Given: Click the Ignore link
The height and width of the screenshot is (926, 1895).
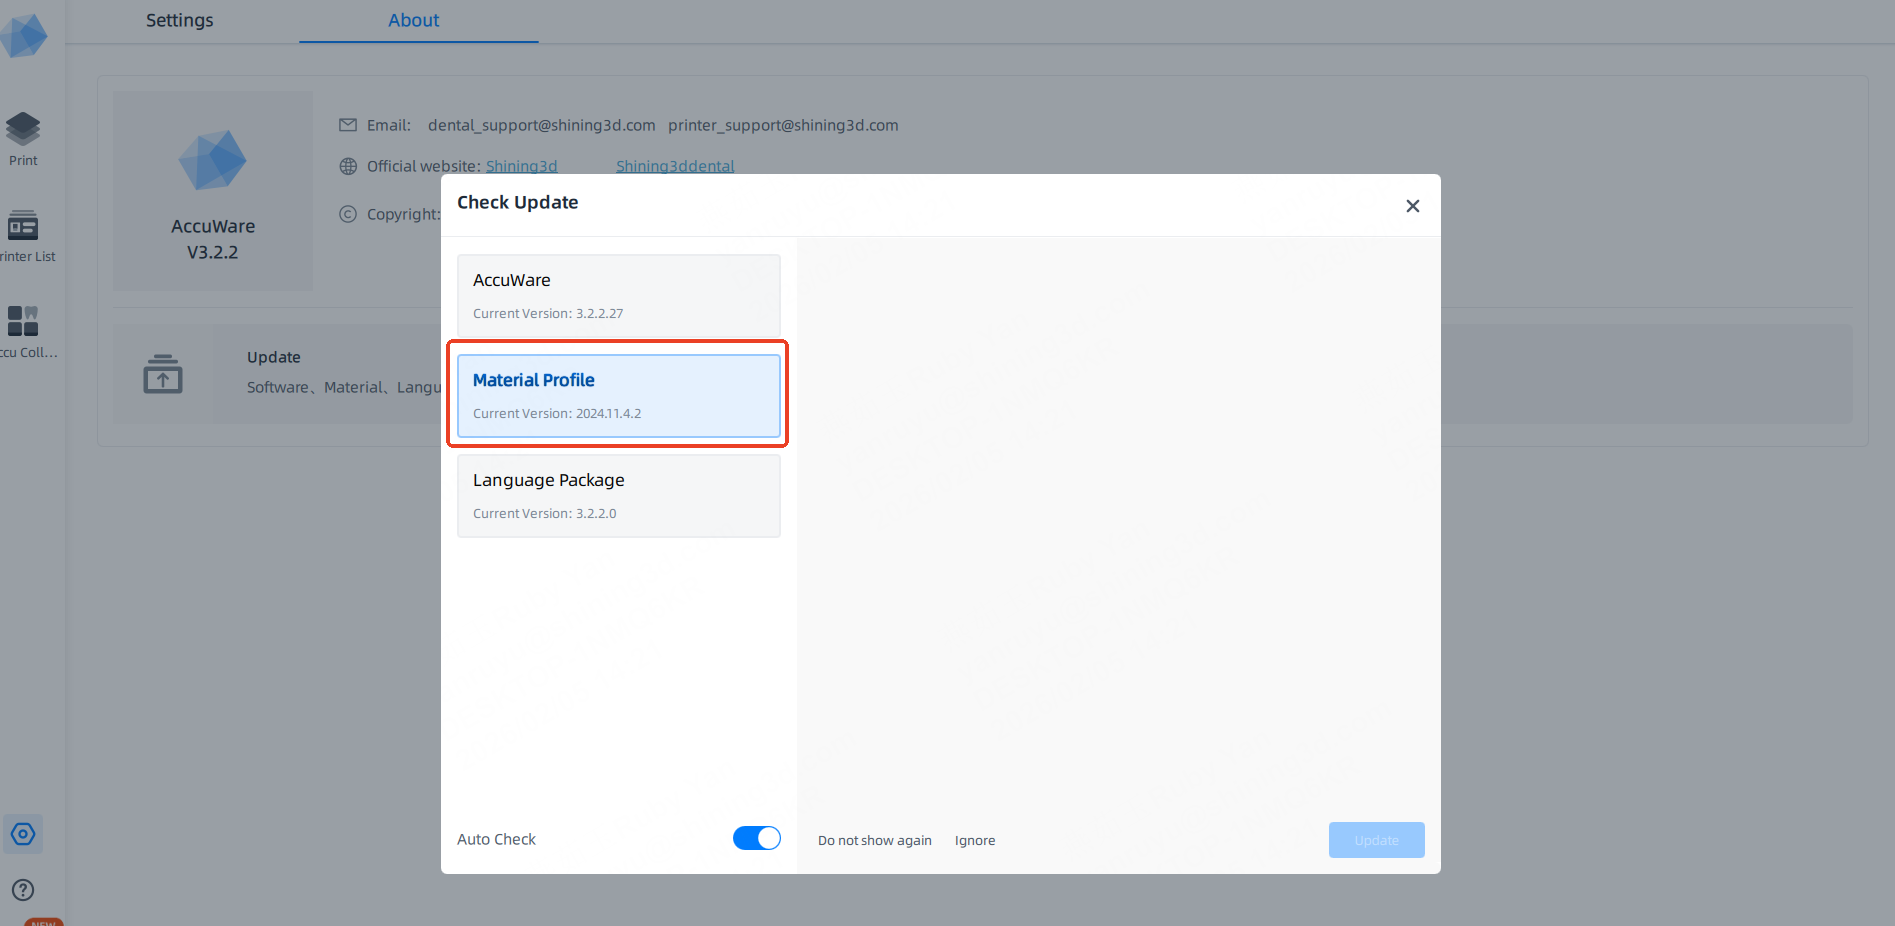Looking at the screenshot, I should point(975,841).
